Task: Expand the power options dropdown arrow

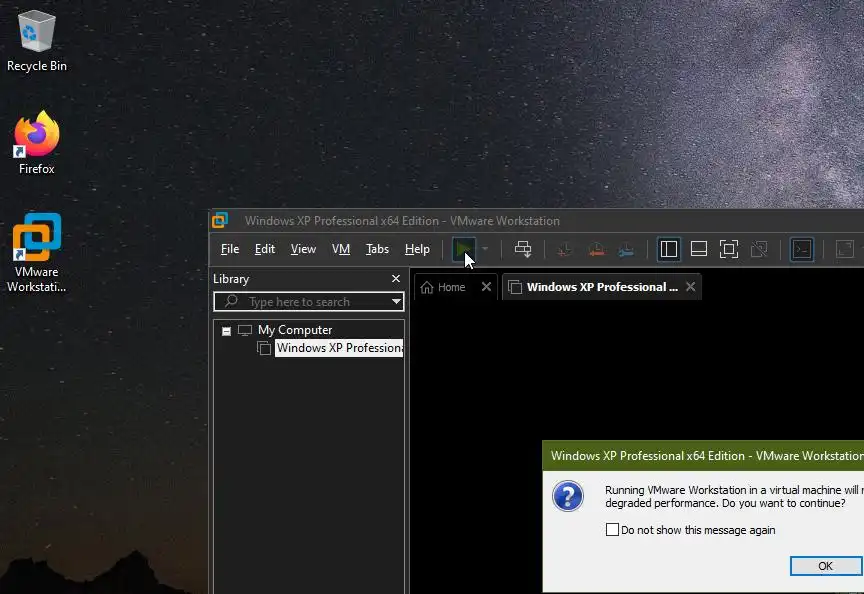Action: (485, 249)
